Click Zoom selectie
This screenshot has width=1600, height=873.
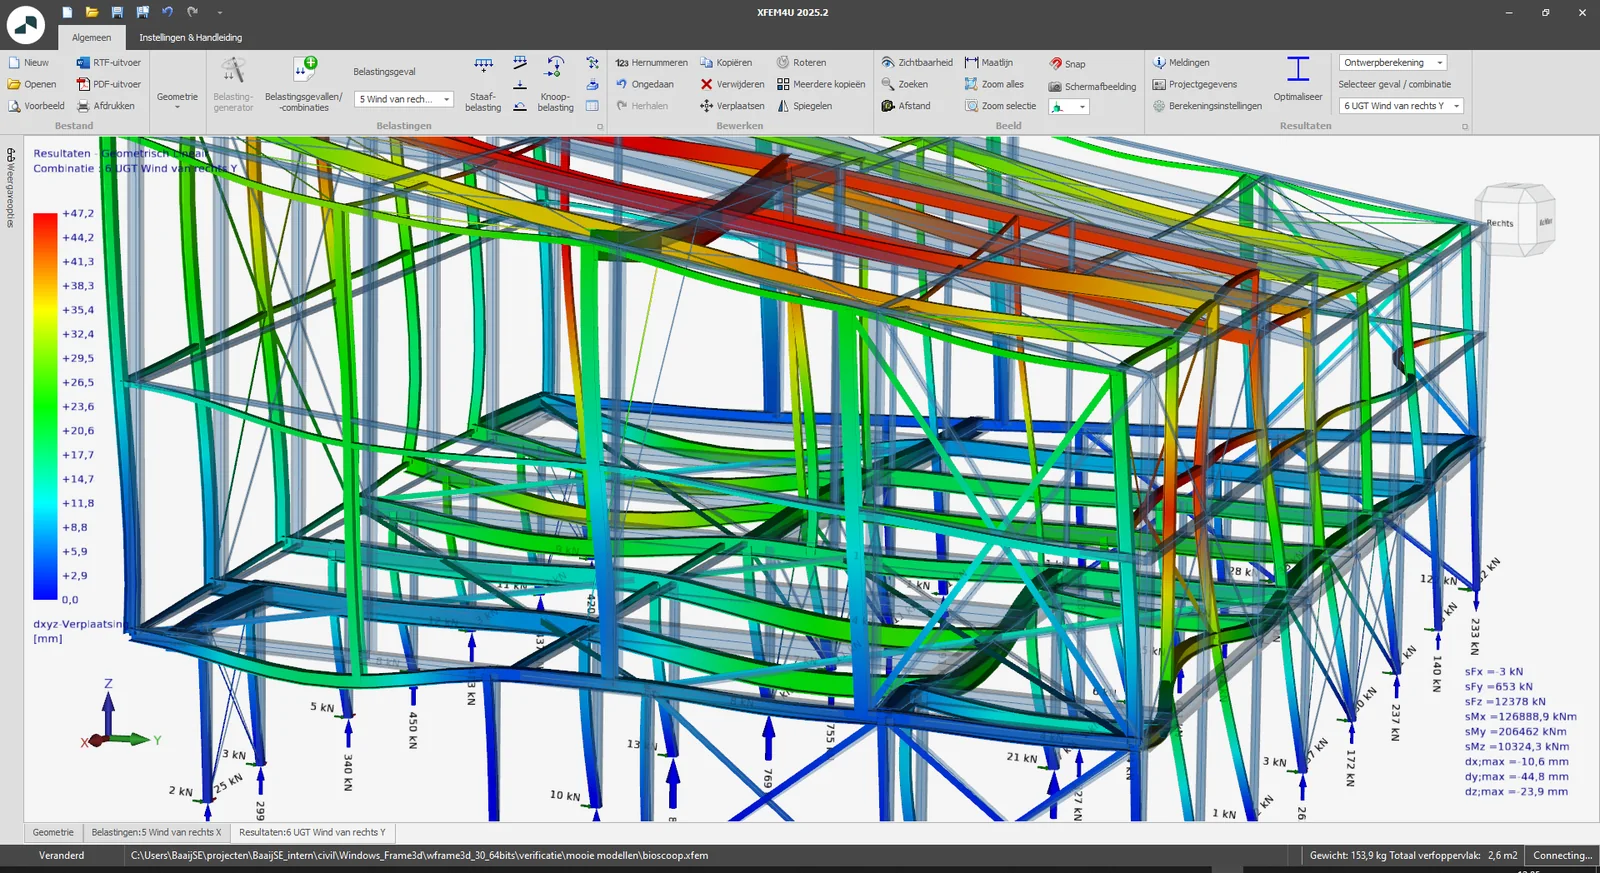[x=1000, y=106]
